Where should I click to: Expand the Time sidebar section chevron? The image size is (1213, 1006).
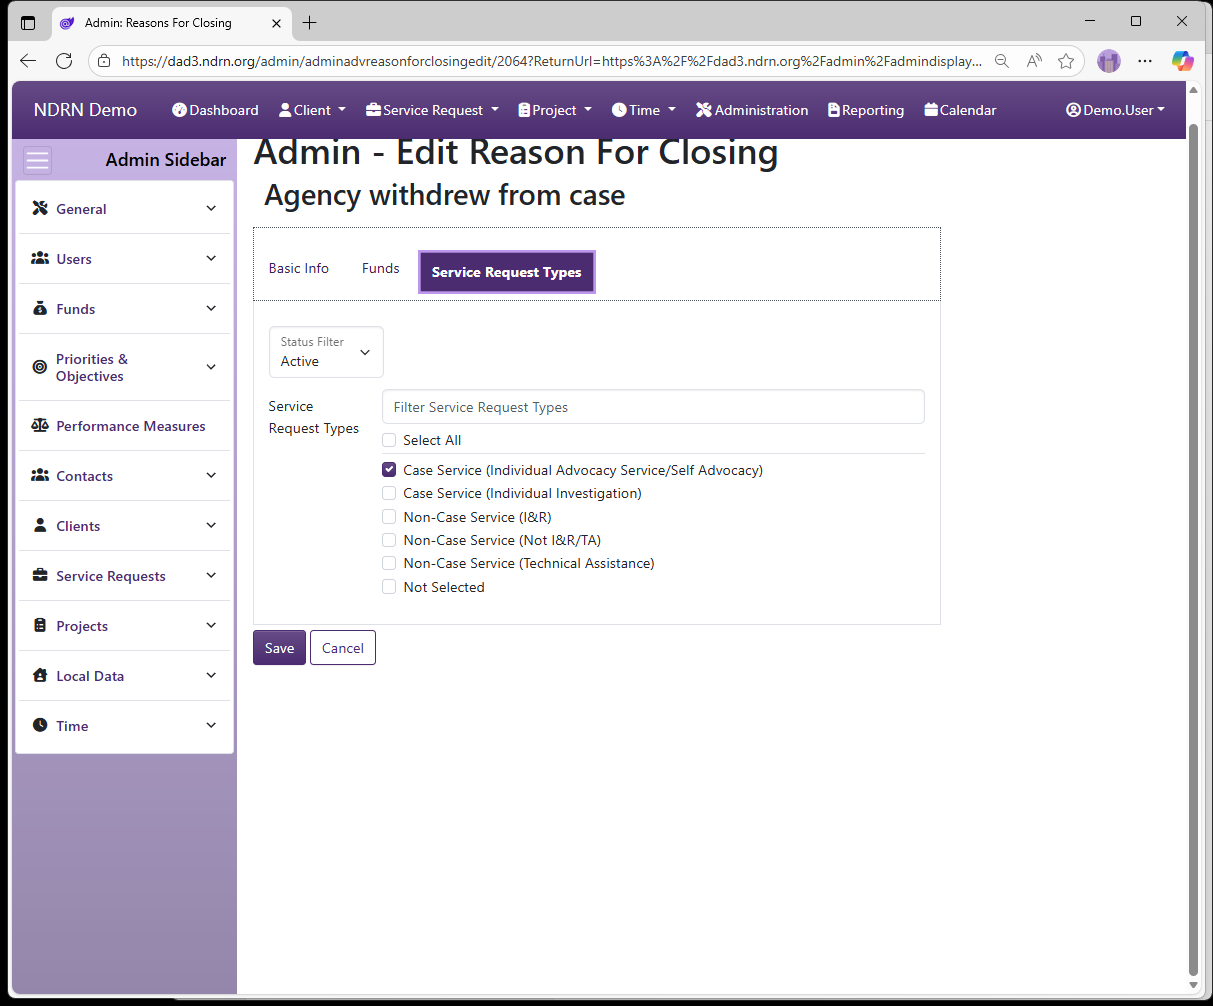(x=211, y=725)
